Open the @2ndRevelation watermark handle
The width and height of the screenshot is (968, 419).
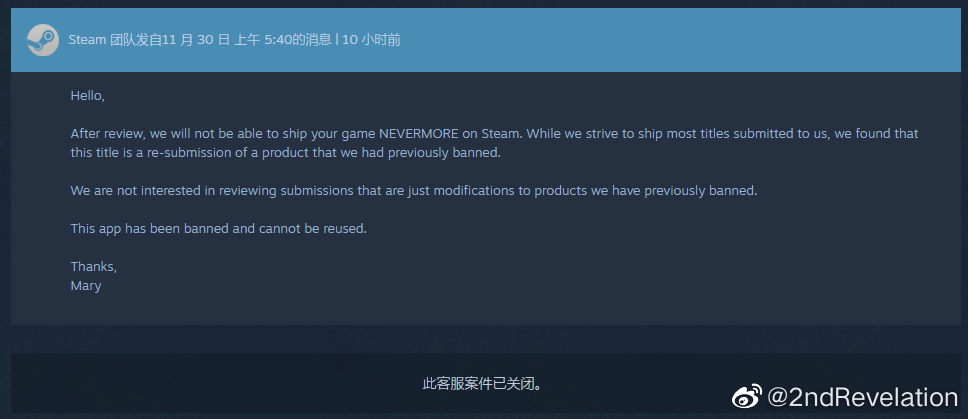click(x=862, y=397)
